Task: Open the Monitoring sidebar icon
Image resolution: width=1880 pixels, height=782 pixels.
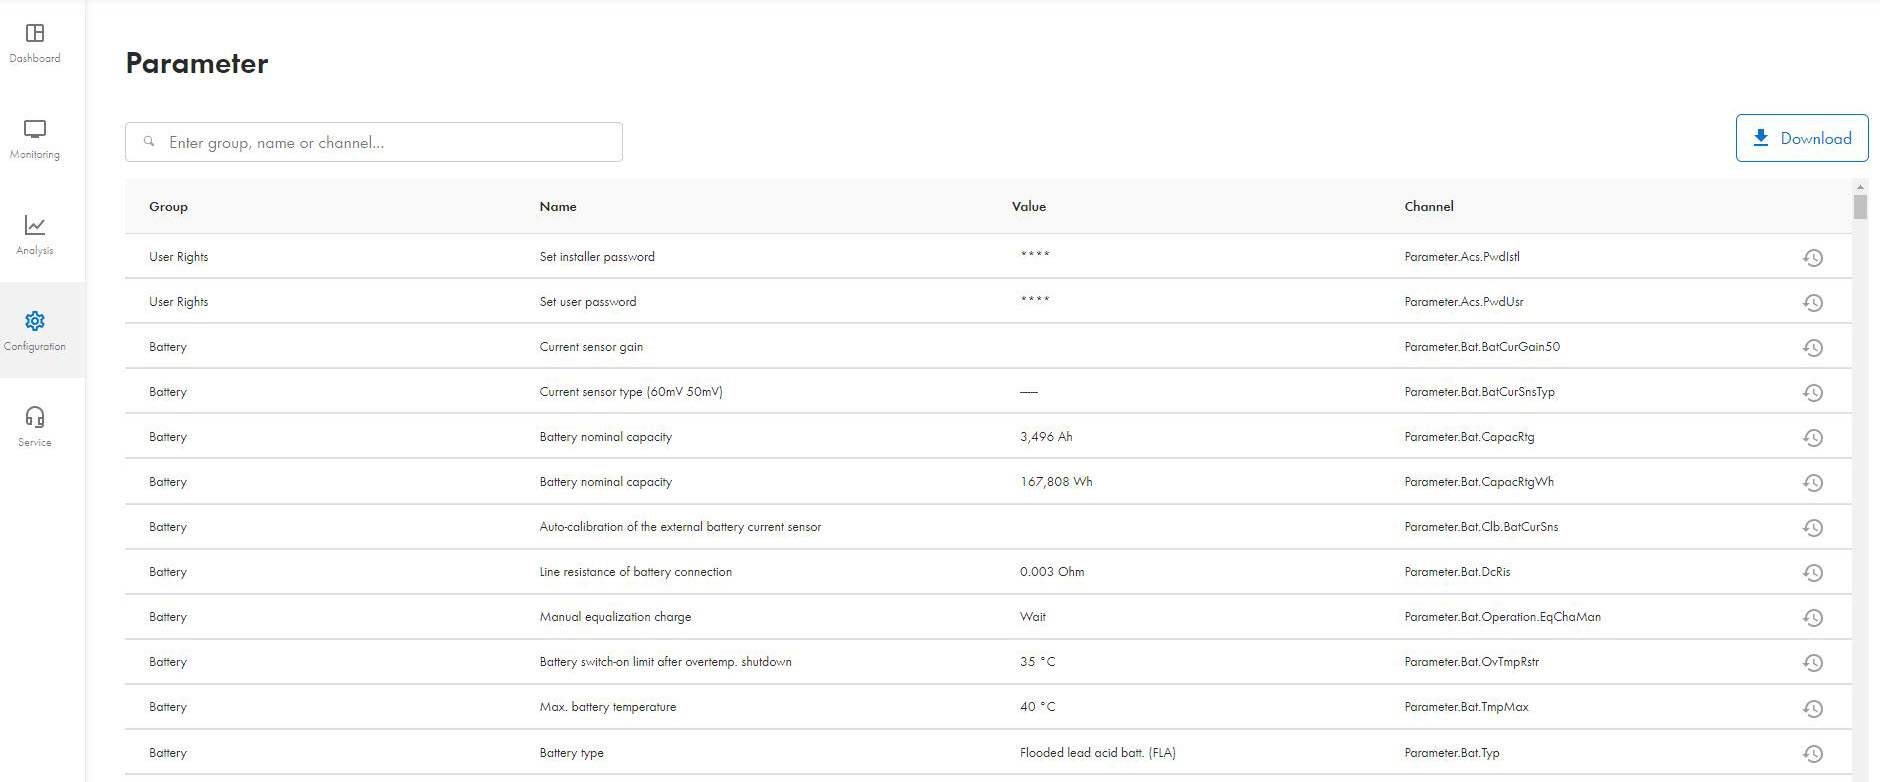Action: [x=35, y=130]
